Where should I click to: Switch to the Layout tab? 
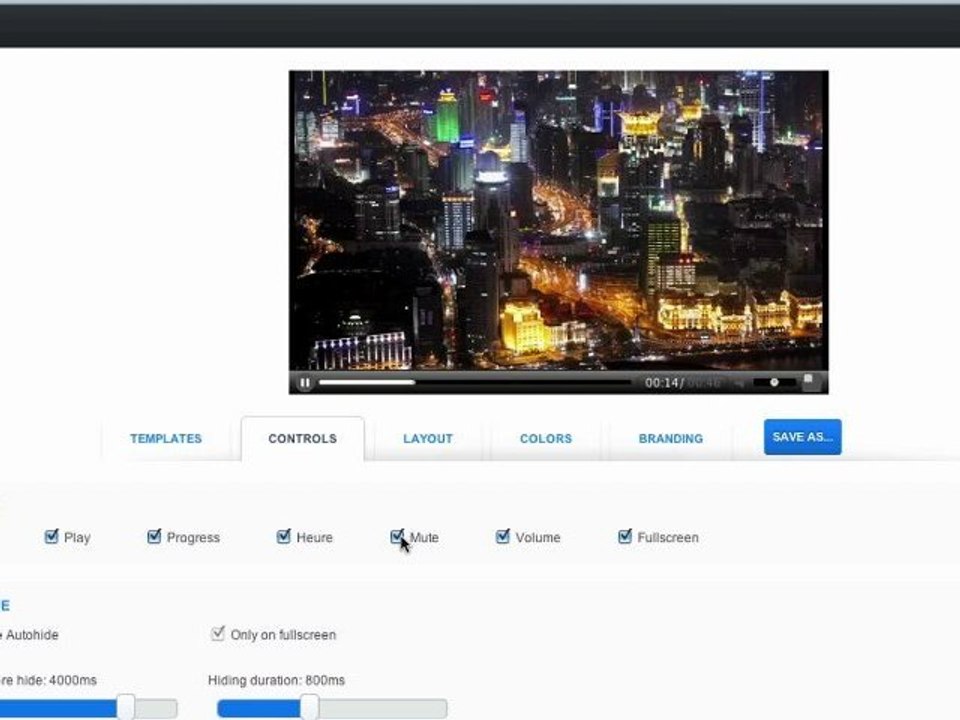point(428,438)
